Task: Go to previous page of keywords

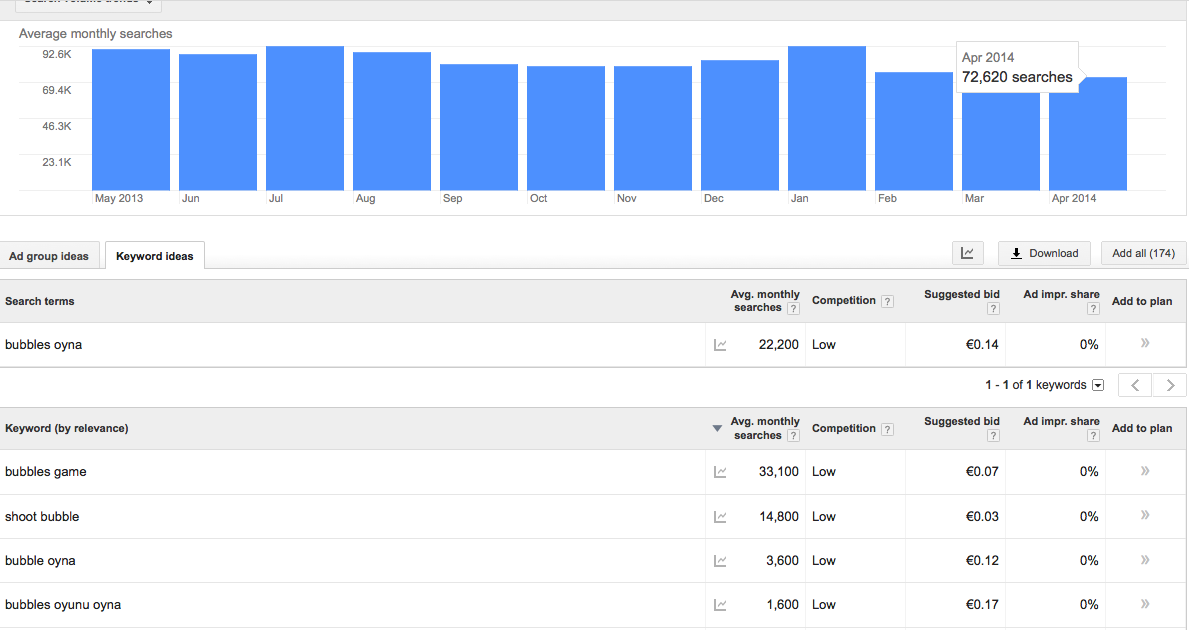Action: [1135, 385]
